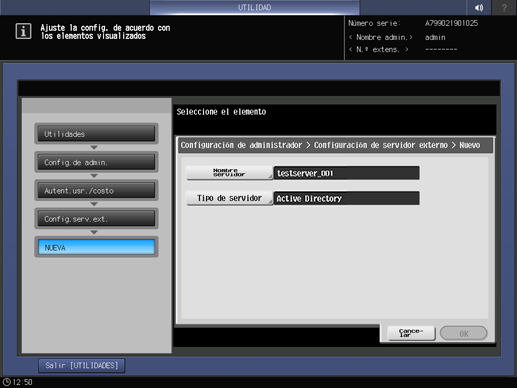Click the arrow below Utilidades button
Screen dimensions: 517x388
point(94,147)
